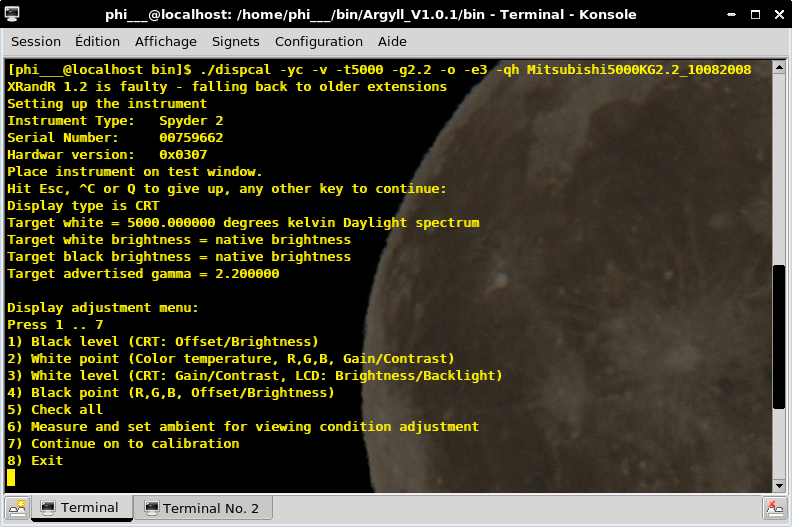The image size is (792, 527).
Task: Click the close session icon in tab bar
Action: click(x=774, y=508)
